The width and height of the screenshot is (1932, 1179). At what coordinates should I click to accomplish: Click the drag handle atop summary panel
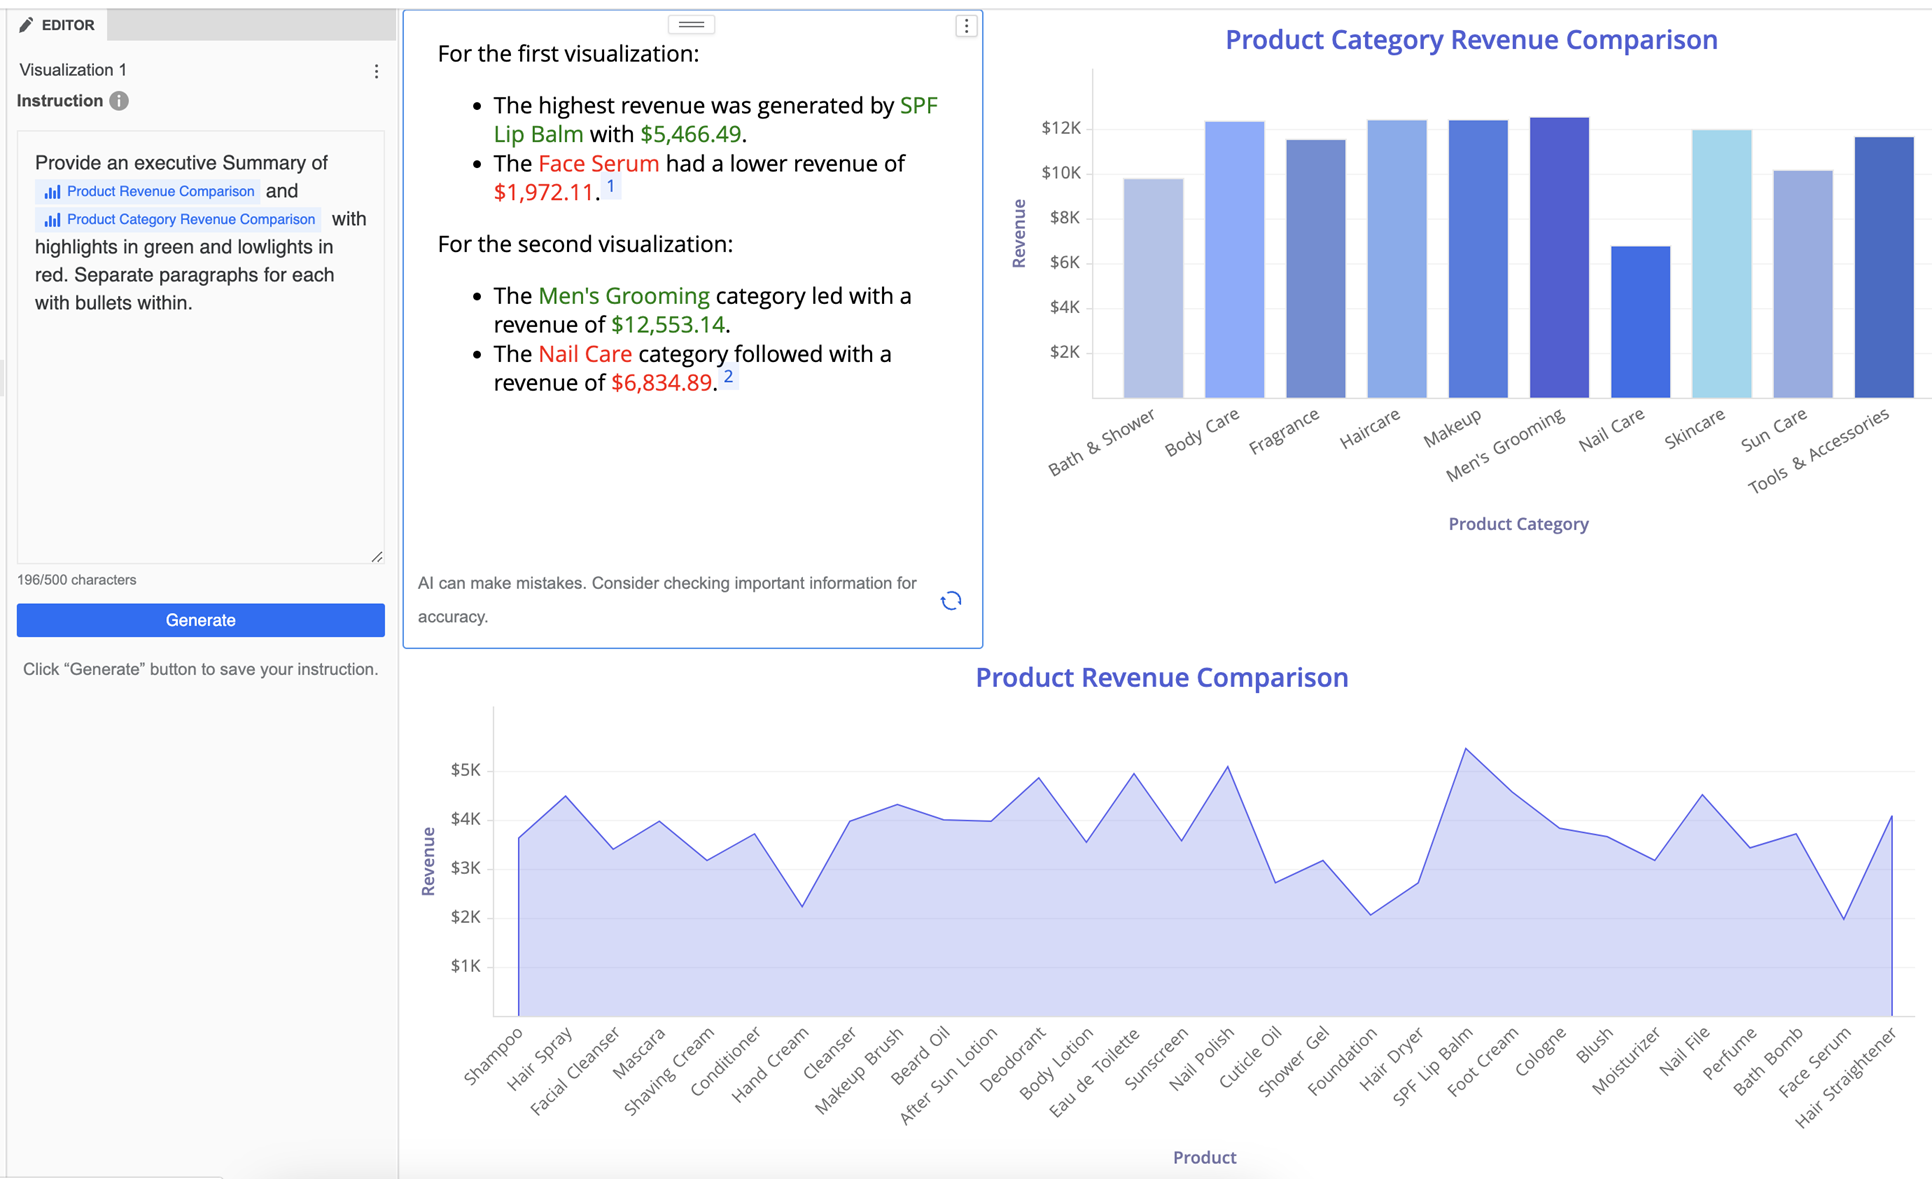coord(691,24)
